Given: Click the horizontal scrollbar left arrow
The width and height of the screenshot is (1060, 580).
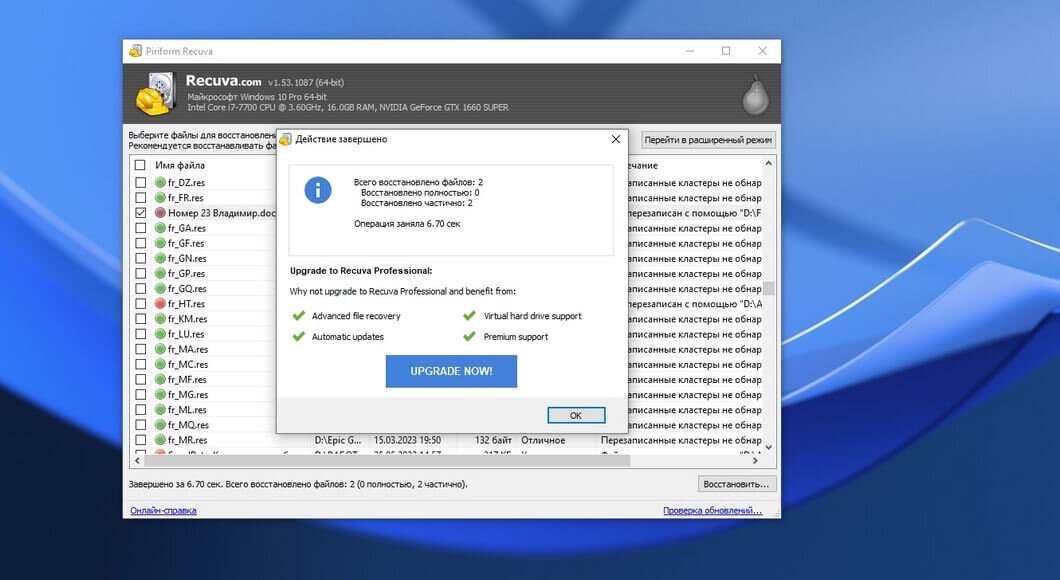Looking at the screenshot, I should 137,460.
